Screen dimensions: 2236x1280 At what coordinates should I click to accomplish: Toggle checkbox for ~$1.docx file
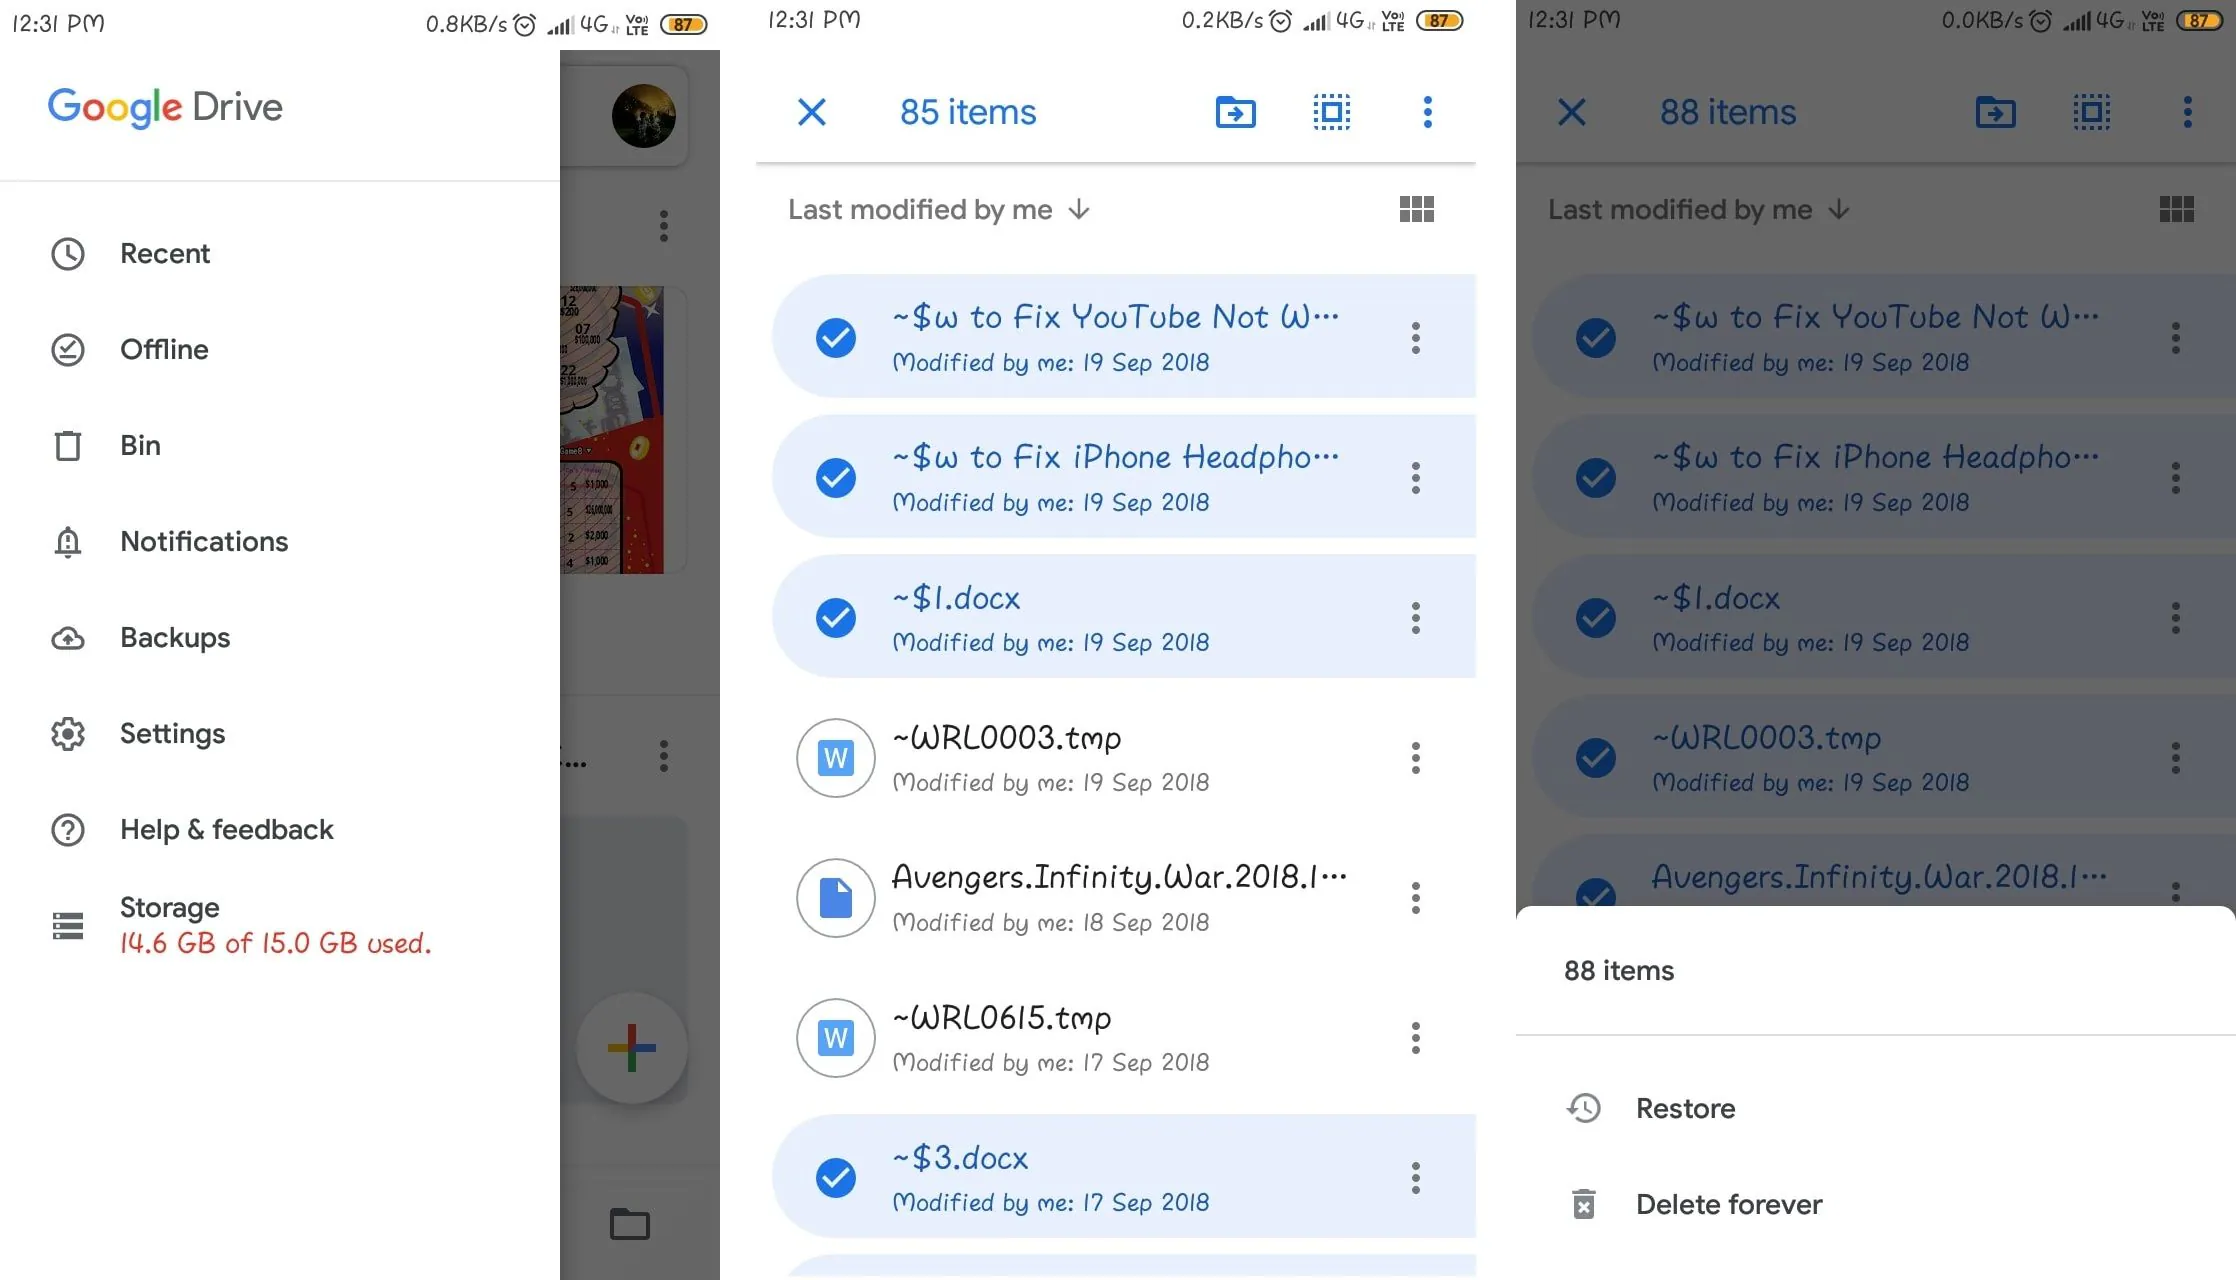coord(835,618)
